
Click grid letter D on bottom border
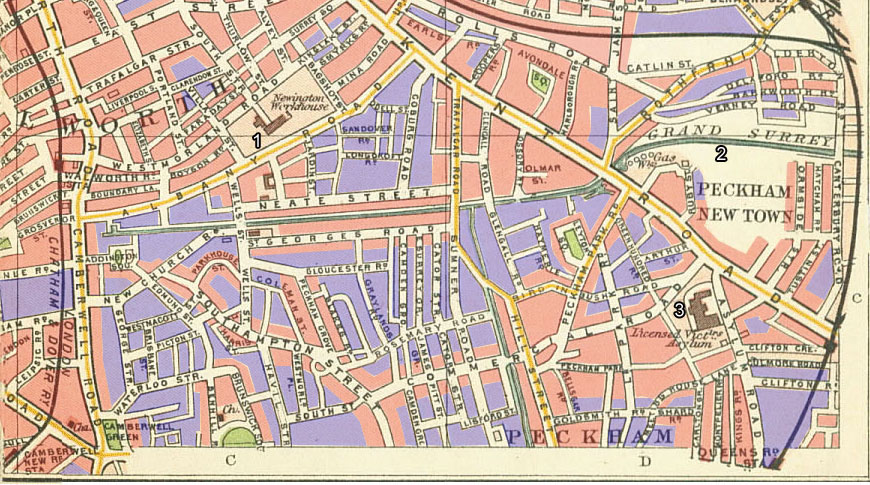click(x=645, y=461)
